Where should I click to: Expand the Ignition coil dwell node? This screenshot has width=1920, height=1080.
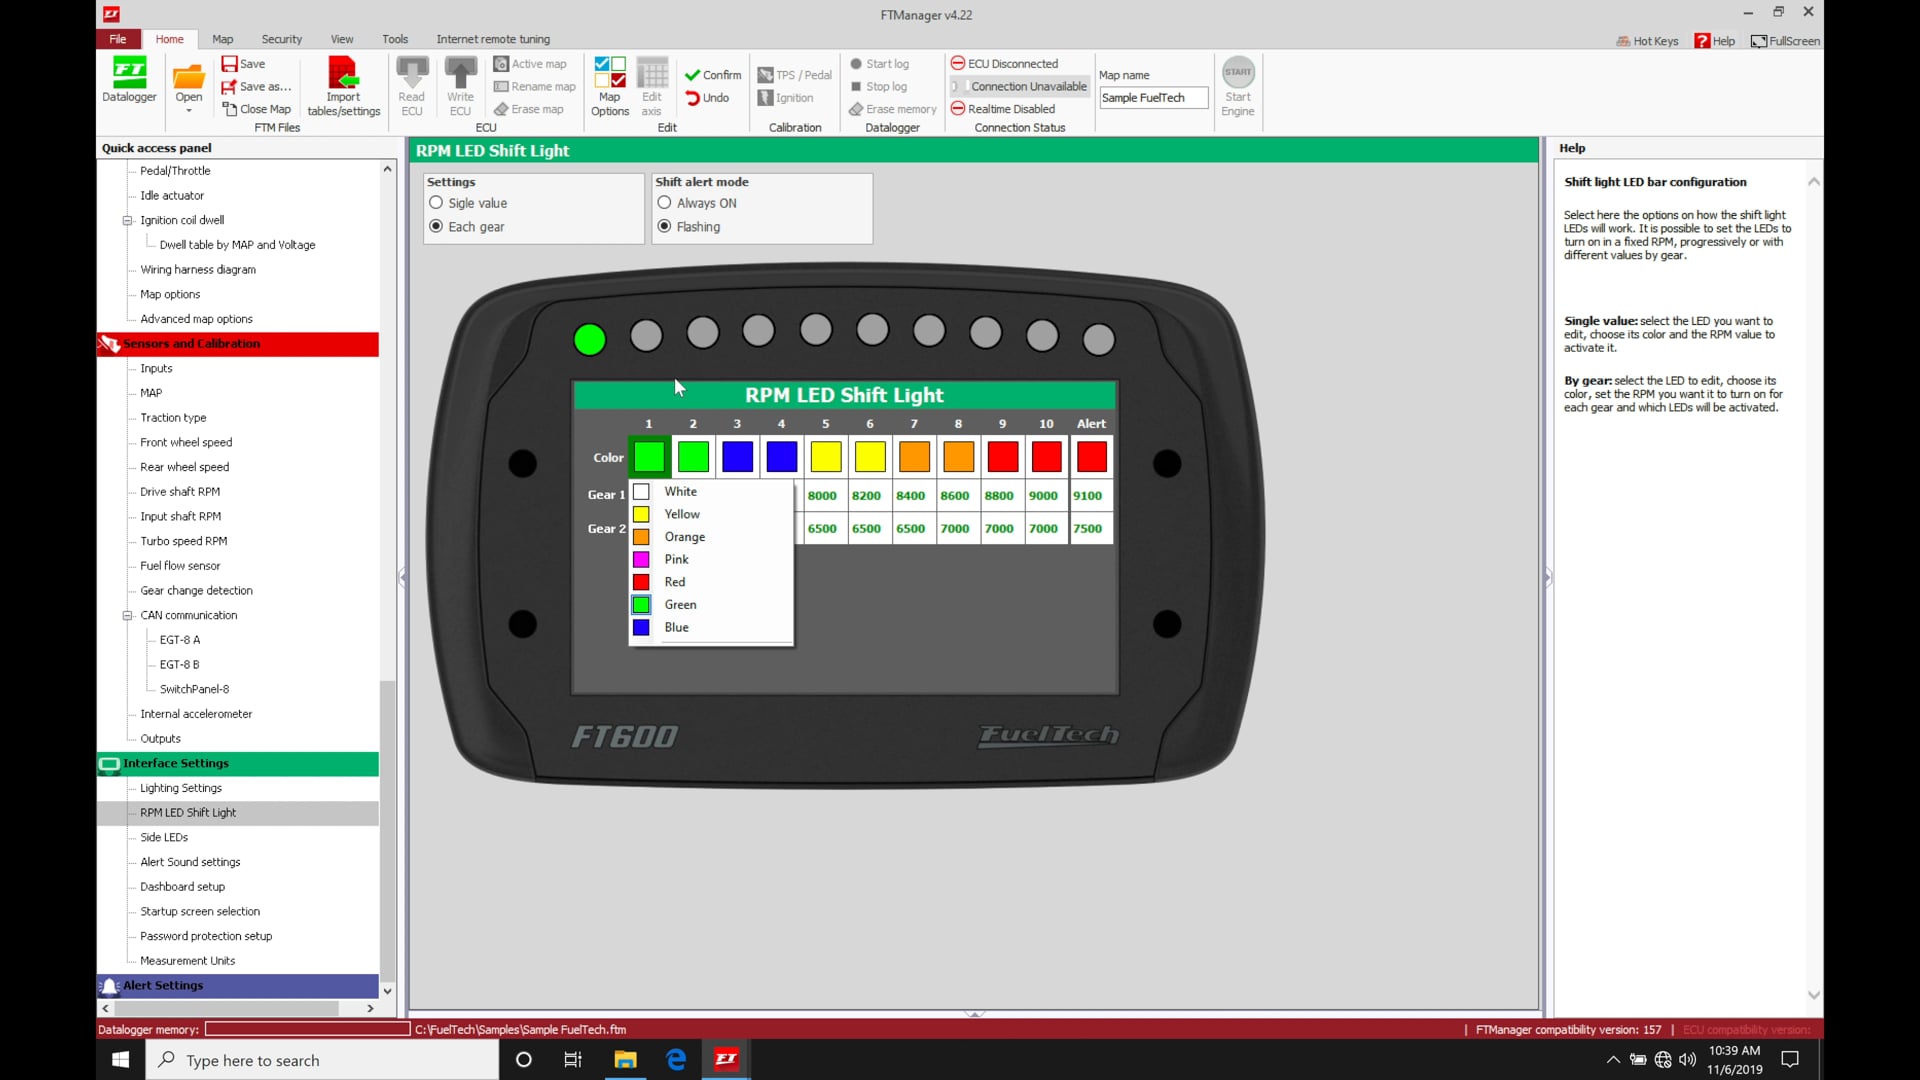coord(128,220)
